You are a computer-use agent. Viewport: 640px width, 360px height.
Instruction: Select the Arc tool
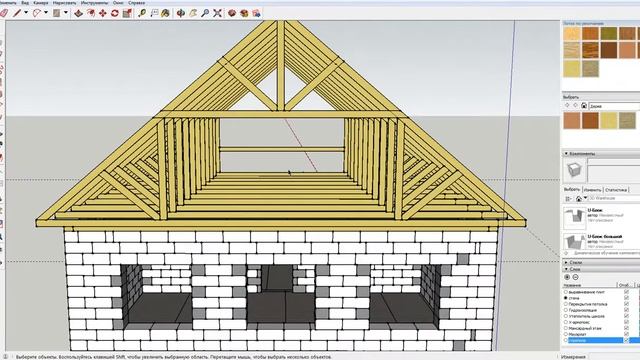click(37, 13)
